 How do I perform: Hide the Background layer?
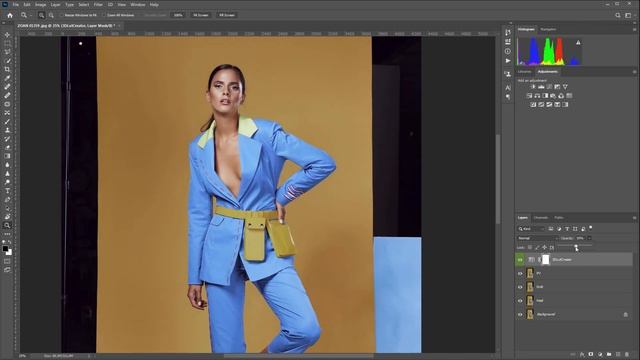pyautogui.click(x=520, y=314)
